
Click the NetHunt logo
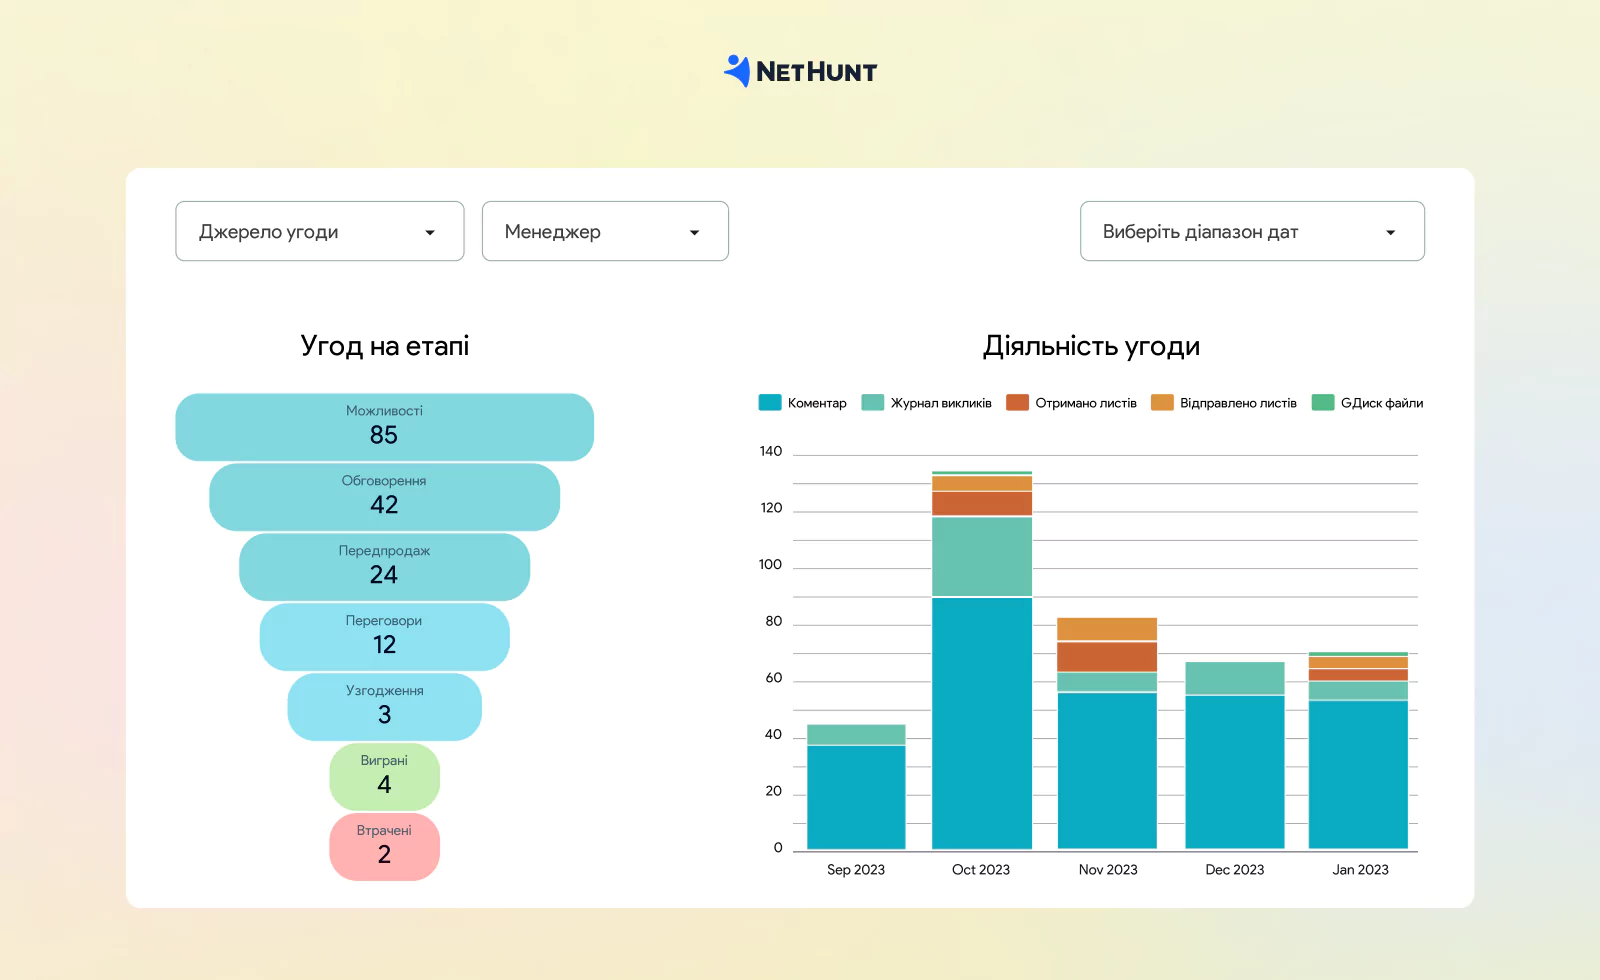(x=800, y=71)
